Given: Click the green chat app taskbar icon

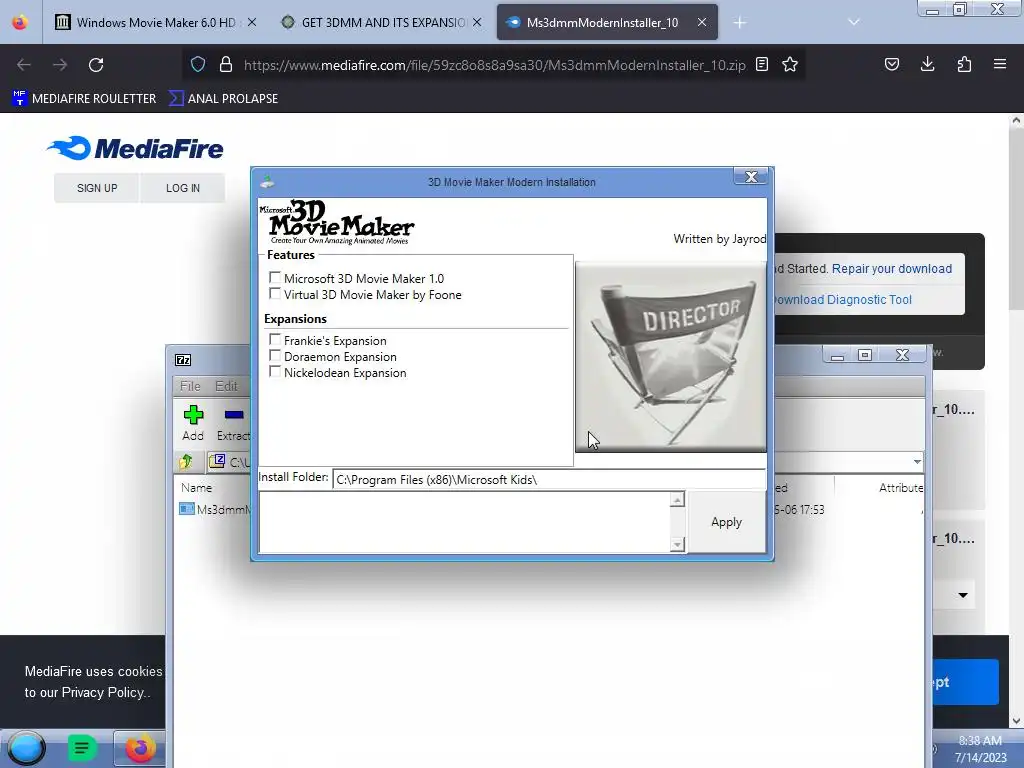Looking at the screenshot, I should pyautogui.click(x=82, y=748).
